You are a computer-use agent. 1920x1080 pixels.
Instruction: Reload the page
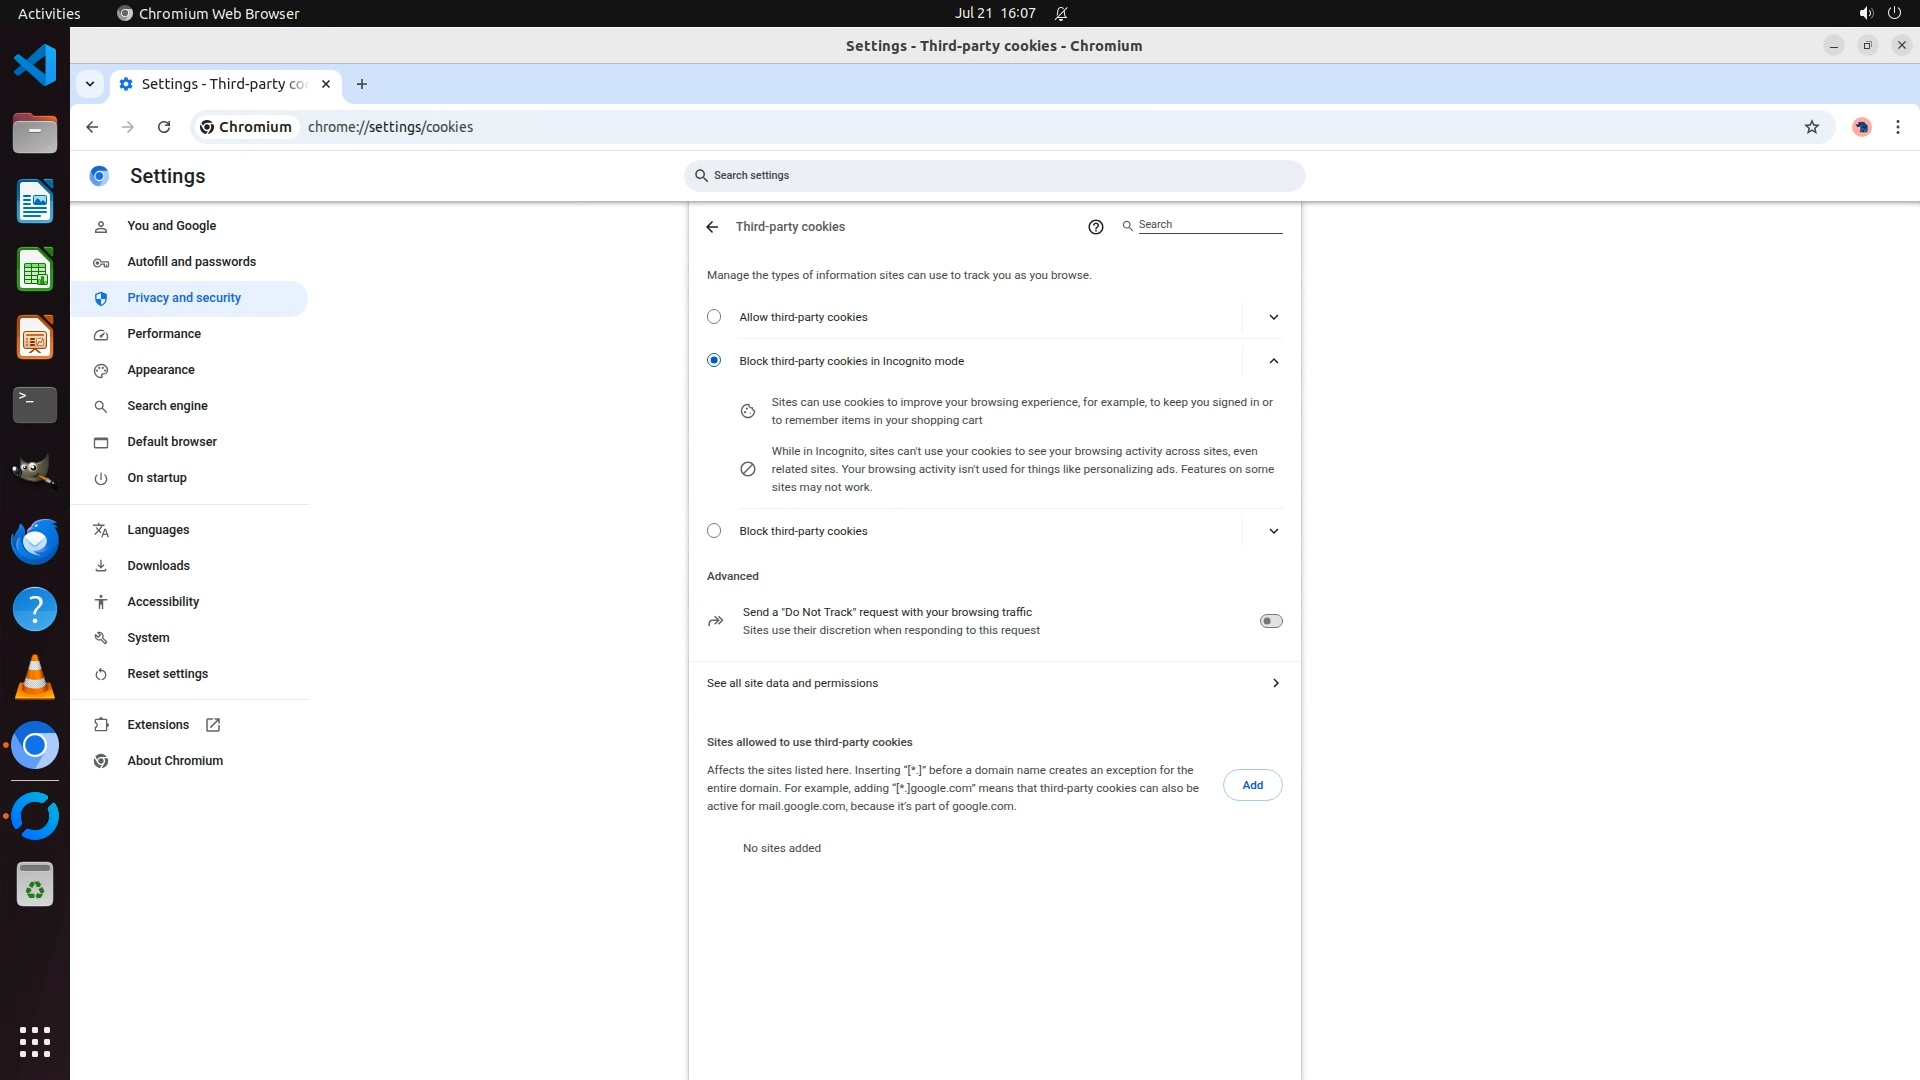coord(164,127)
